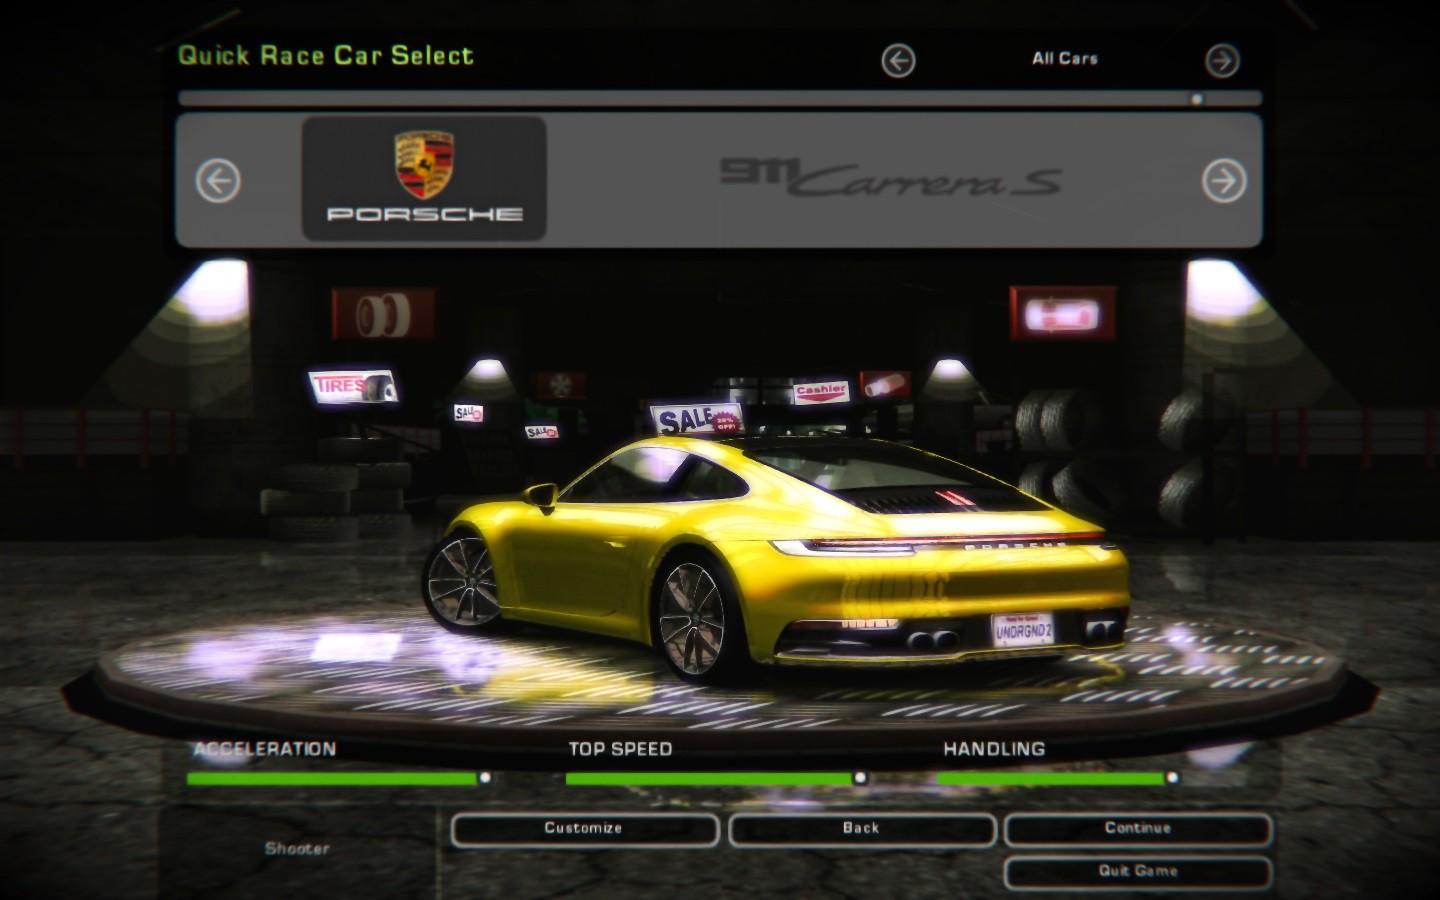Click the ACCELERATION label
This screenshot has width=1440, height=900.
[264, 749]
